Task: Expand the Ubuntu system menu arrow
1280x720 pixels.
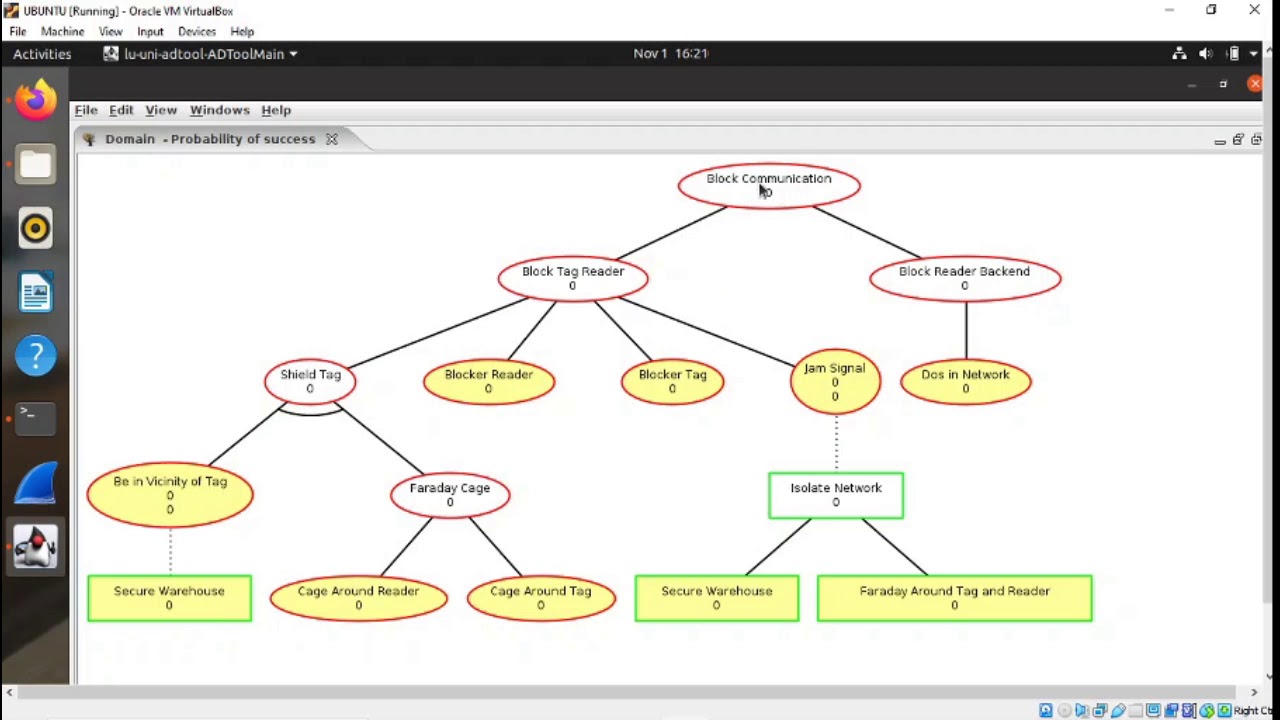Action: tap(1254, 54)
